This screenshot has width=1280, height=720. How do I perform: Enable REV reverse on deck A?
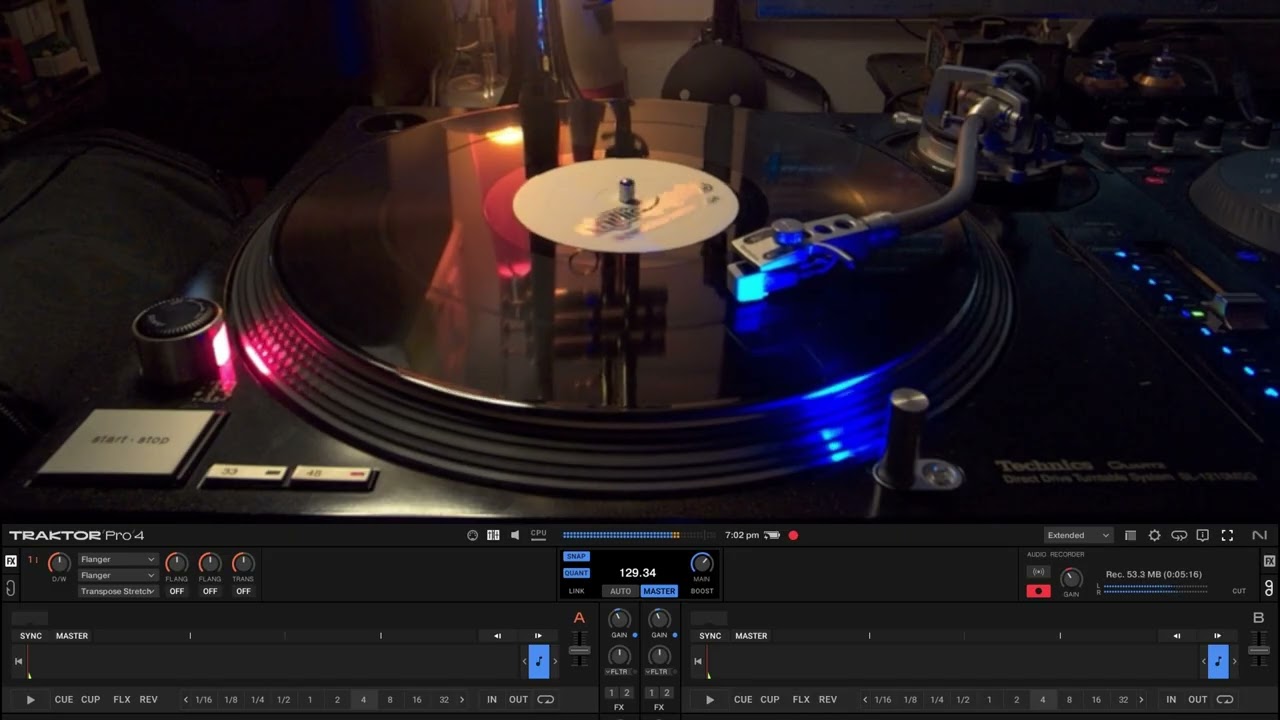point(148,700)
